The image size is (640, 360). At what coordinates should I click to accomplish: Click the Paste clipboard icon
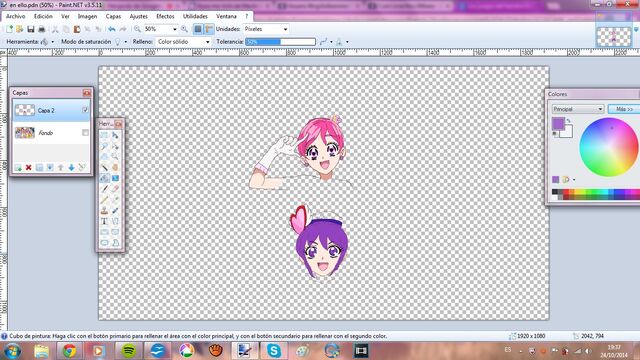77,29
